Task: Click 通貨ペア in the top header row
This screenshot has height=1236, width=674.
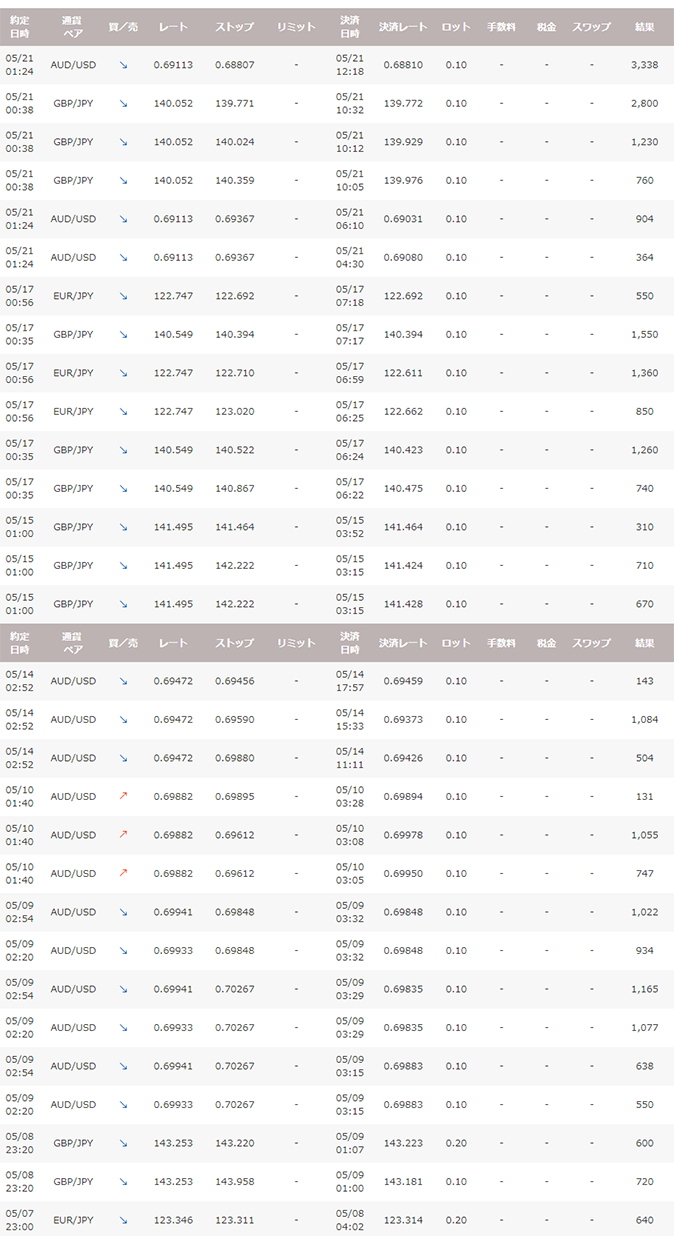Action: click(x=73, y=27)
